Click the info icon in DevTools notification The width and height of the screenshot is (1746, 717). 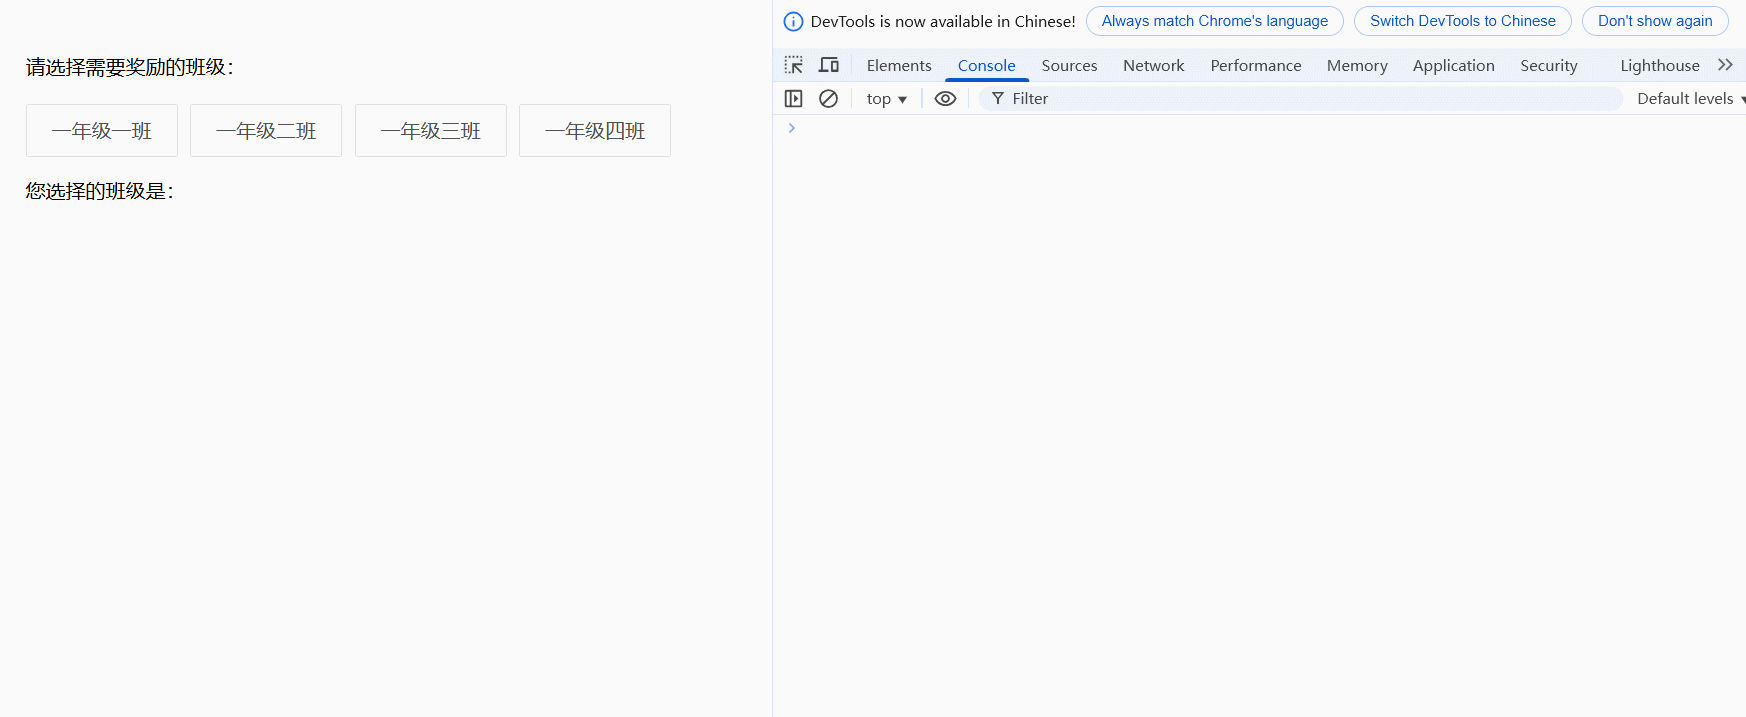794,21
